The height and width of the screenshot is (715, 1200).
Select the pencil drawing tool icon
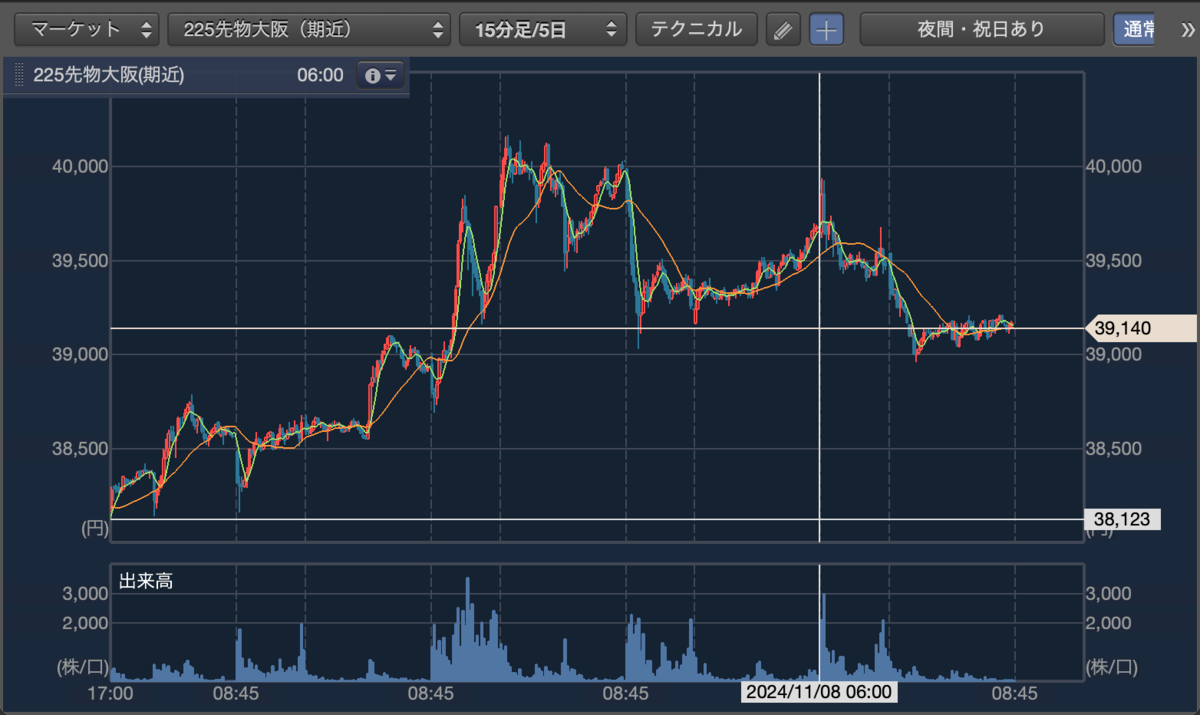pos(784,30)
